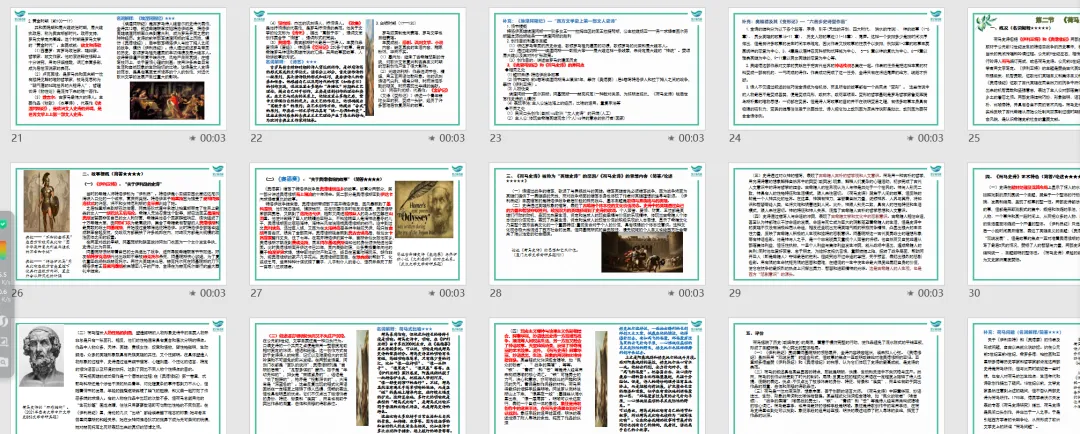This screenshot has height=434, width=1080.
Task: Click transition star icon under slide 24
Action: [x=911, y=138]
